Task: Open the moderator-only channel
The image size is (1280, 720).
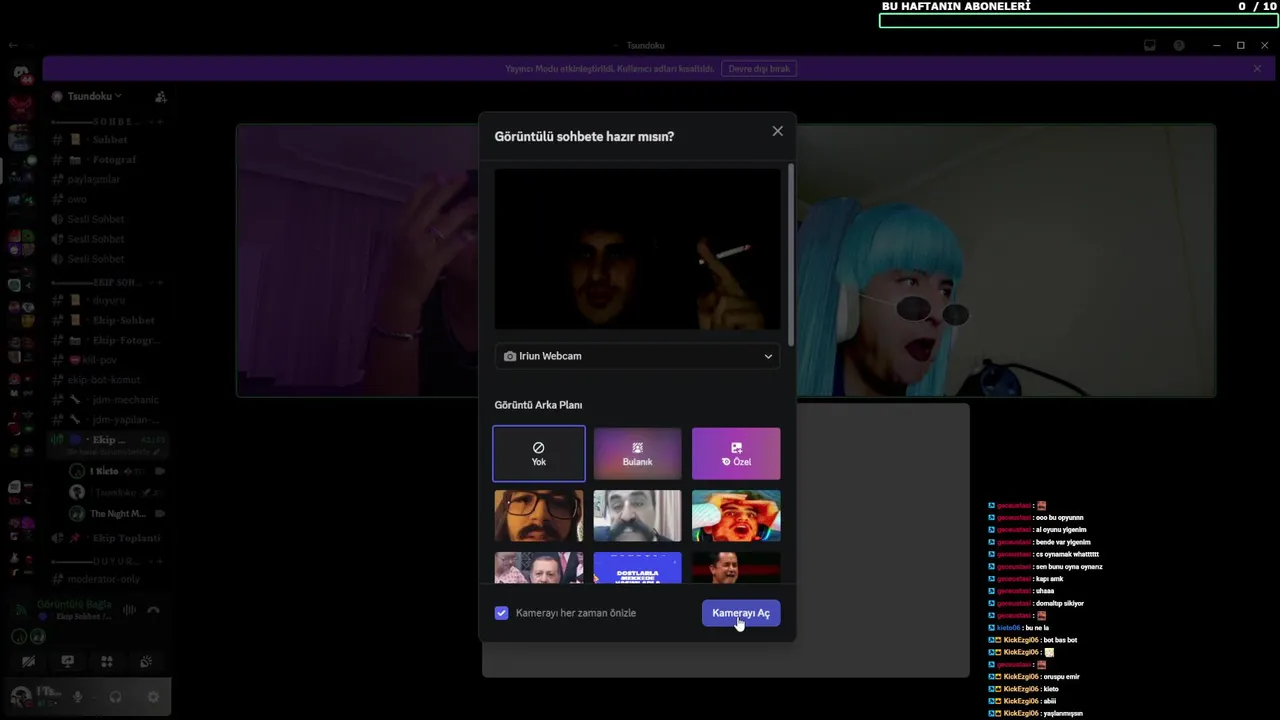Action: pos(109,580)
